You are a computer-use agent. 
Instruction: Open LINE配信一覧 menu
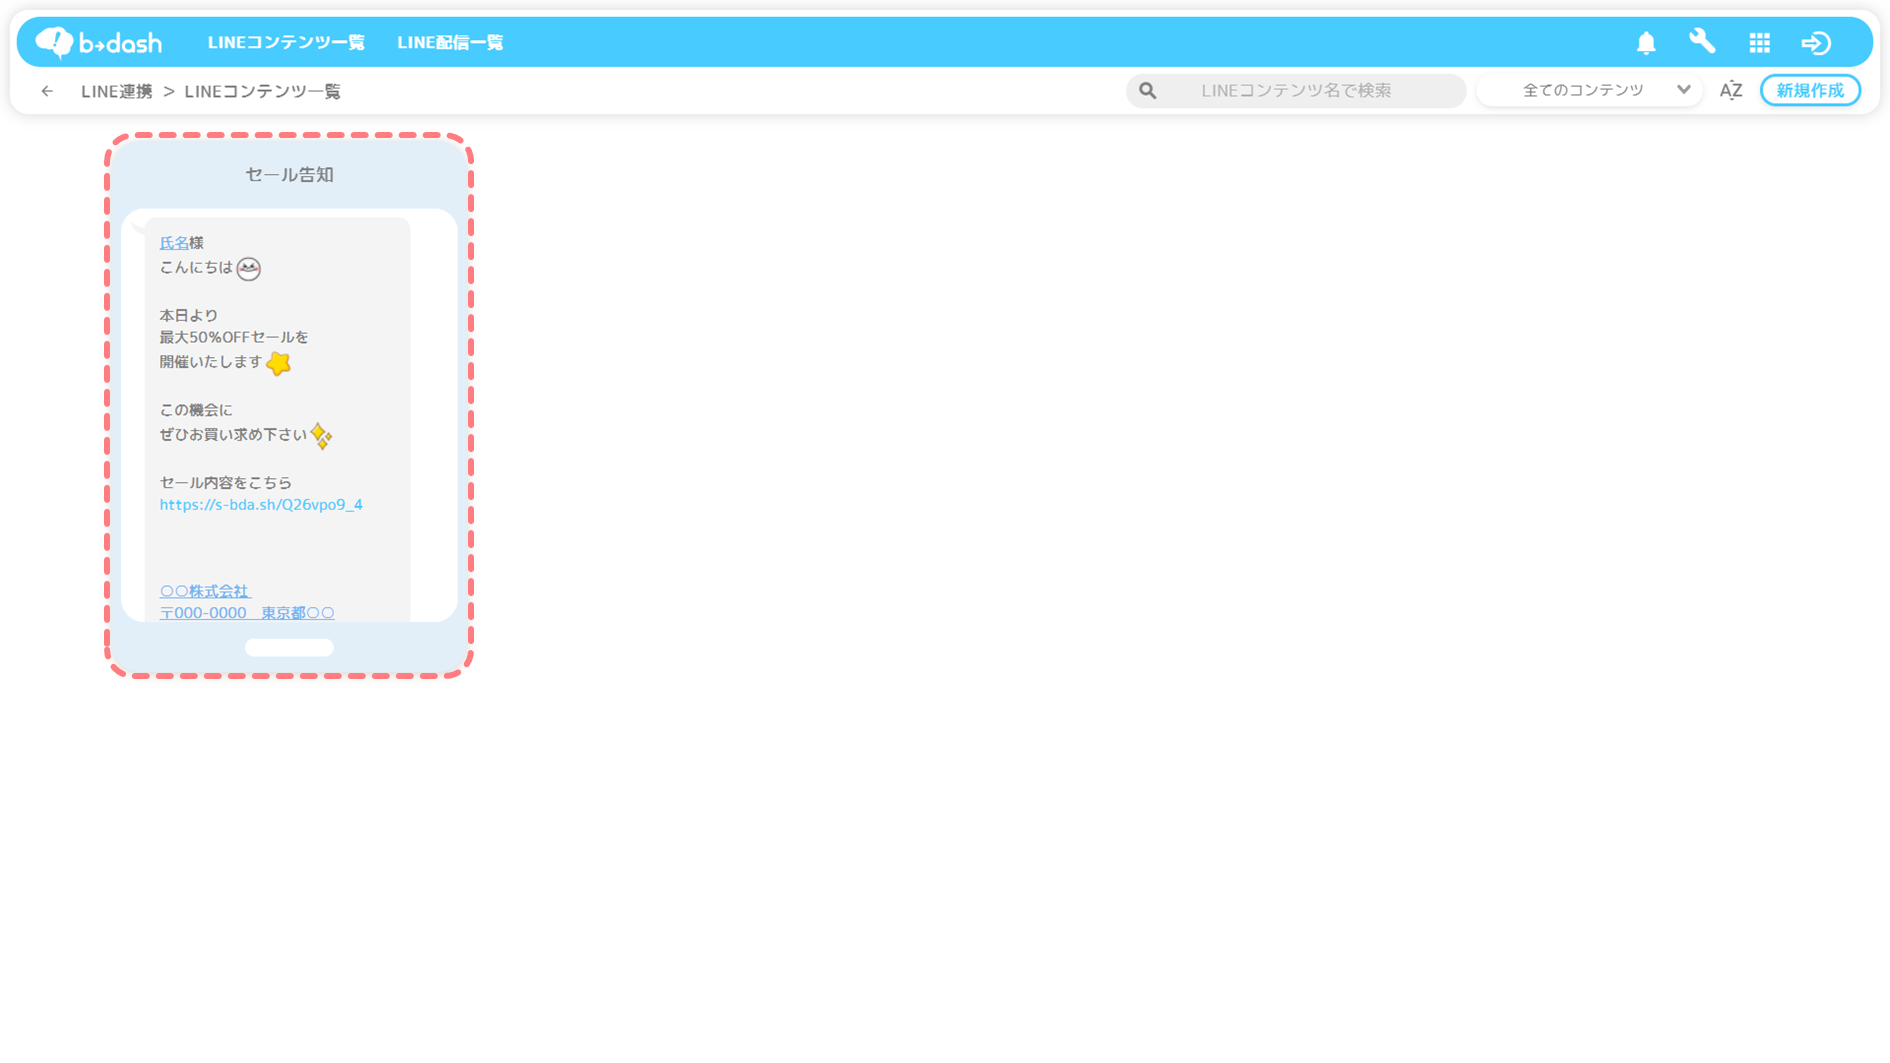click(450, 42)
